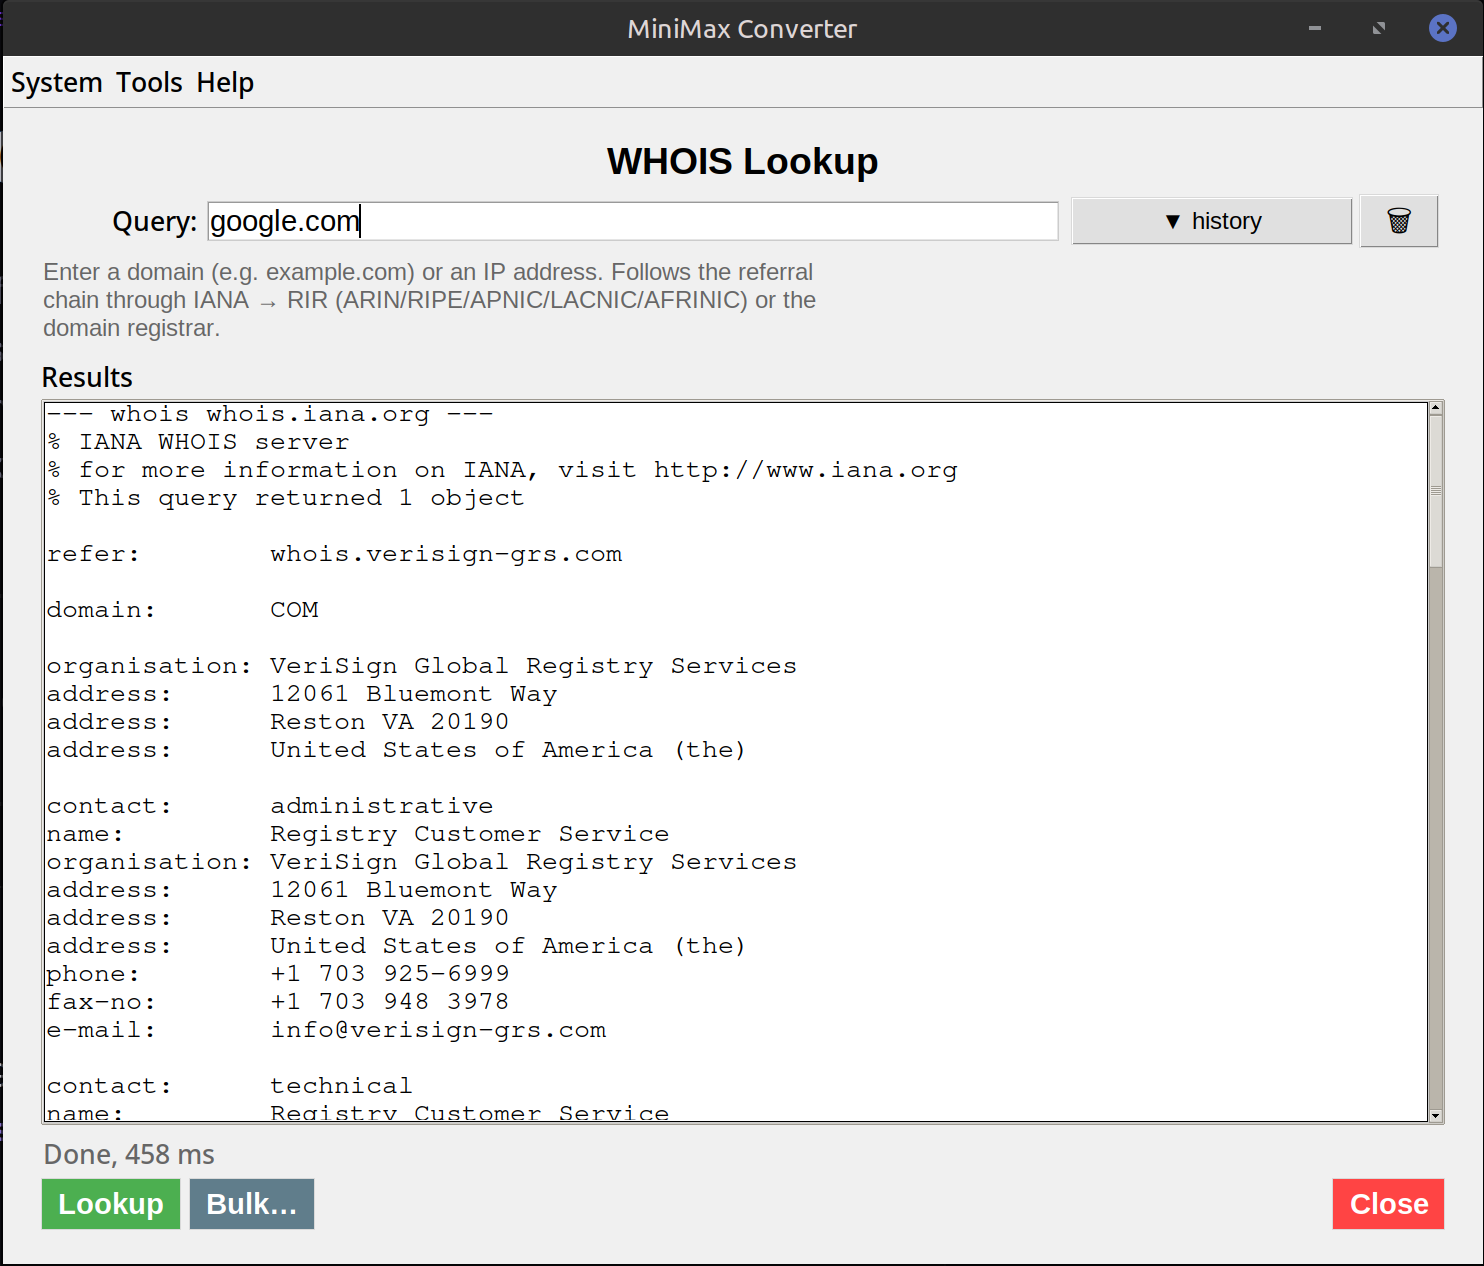Image resolution: width=1484 pixels, height=1266 pixels.
Task: Maximize the MiniMax Converter window
Action: coord(1379,28)
